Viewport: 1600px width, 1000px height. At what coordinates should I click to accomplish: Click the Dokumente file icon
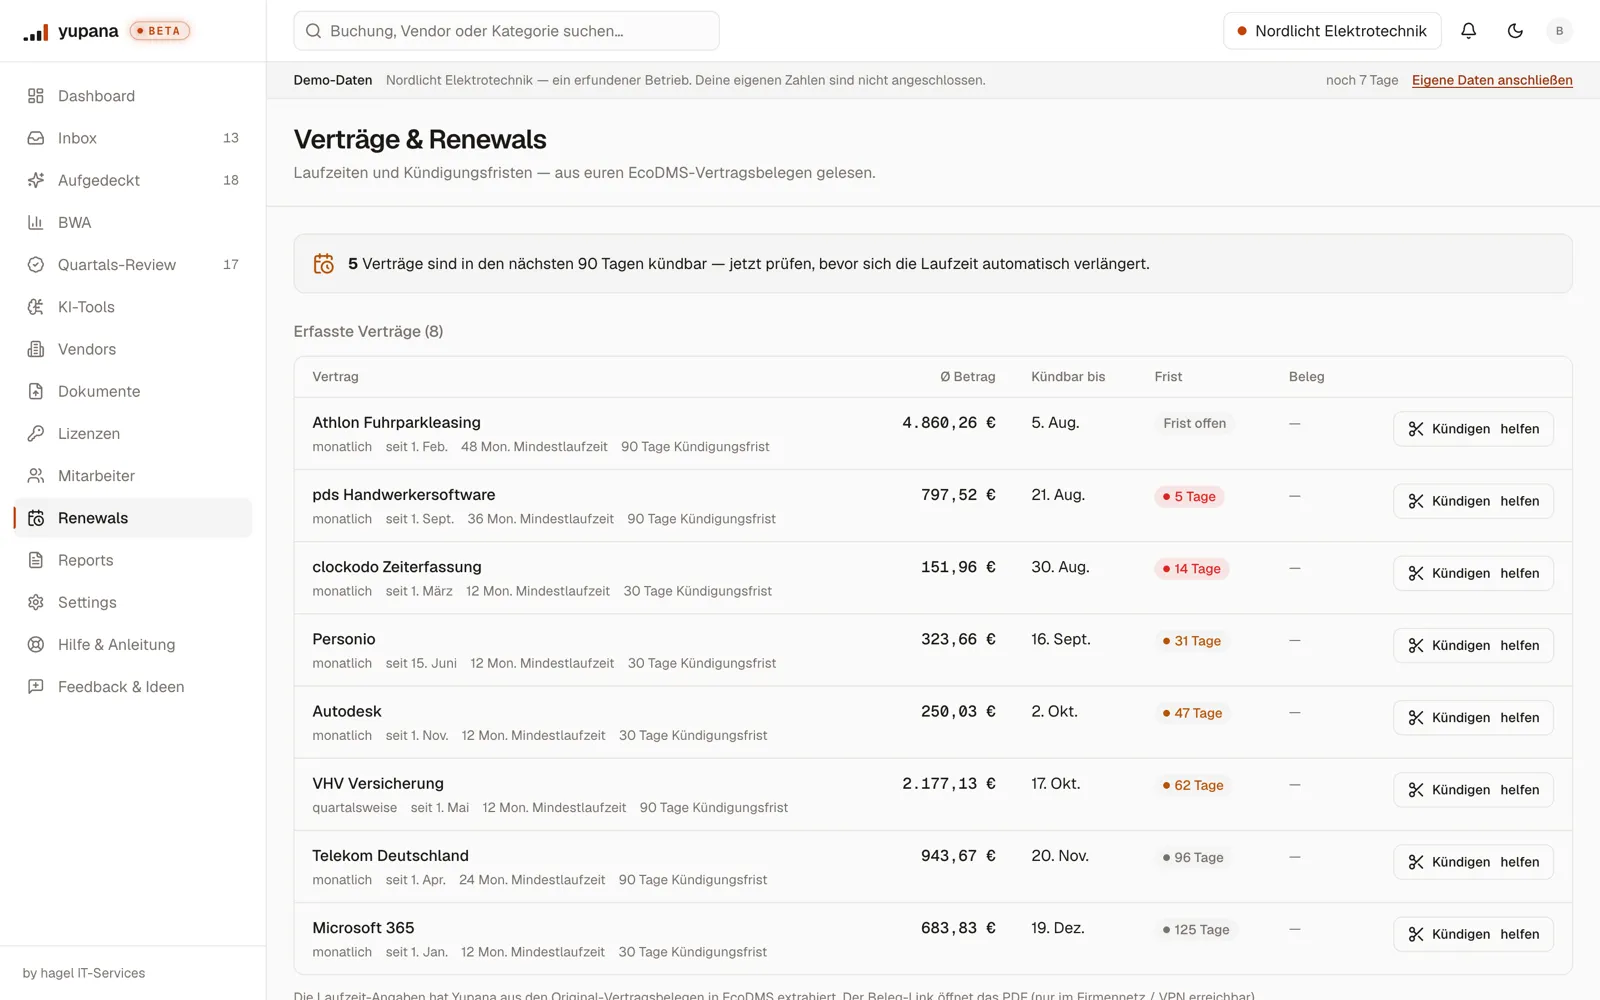(x=36, y=391)
